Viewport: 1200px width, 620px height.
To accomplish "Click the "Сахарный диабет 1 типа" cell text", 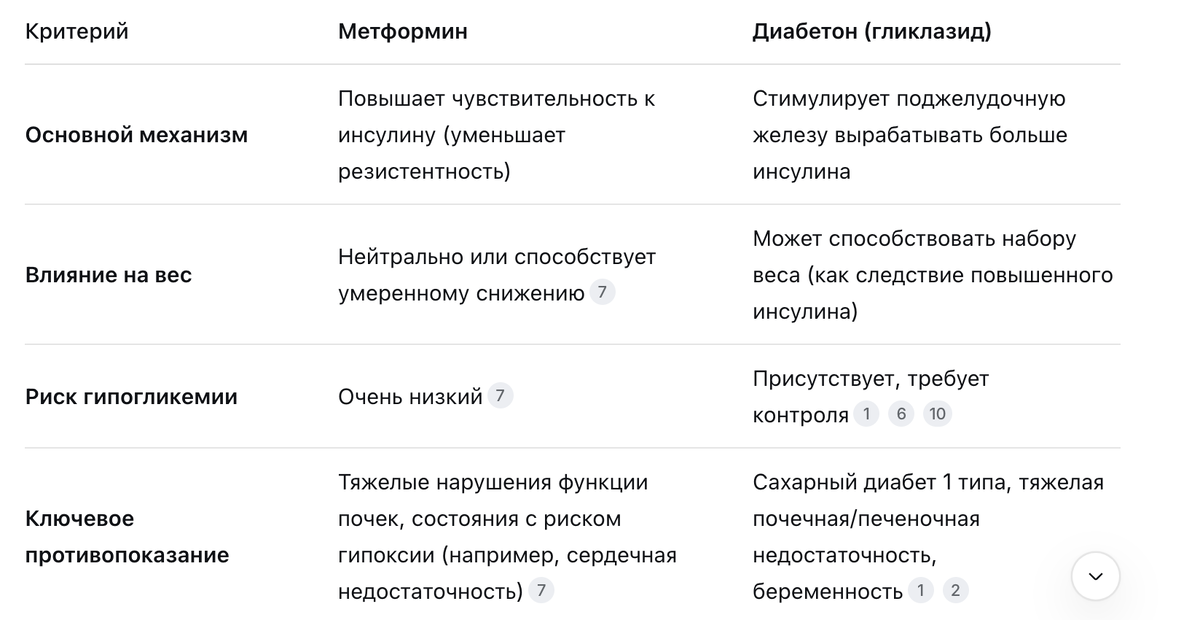I will click(x=928, y=537).
